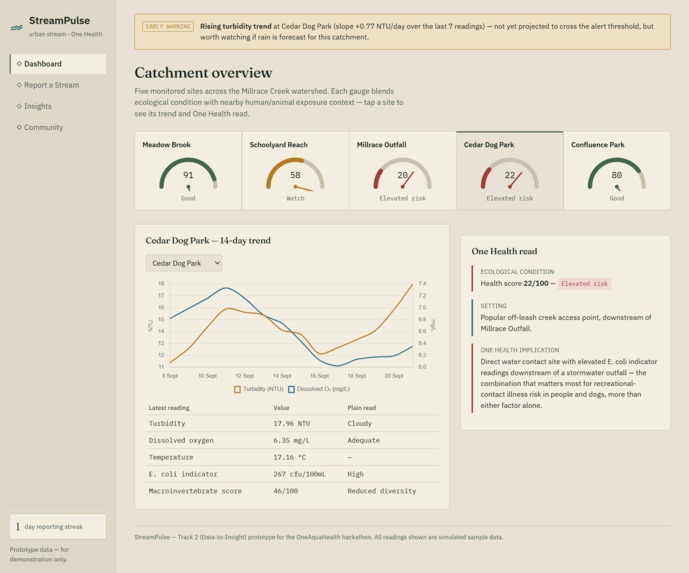Click the Turbidity row label
Screen dimensions: 689x573
coord(167,424)
